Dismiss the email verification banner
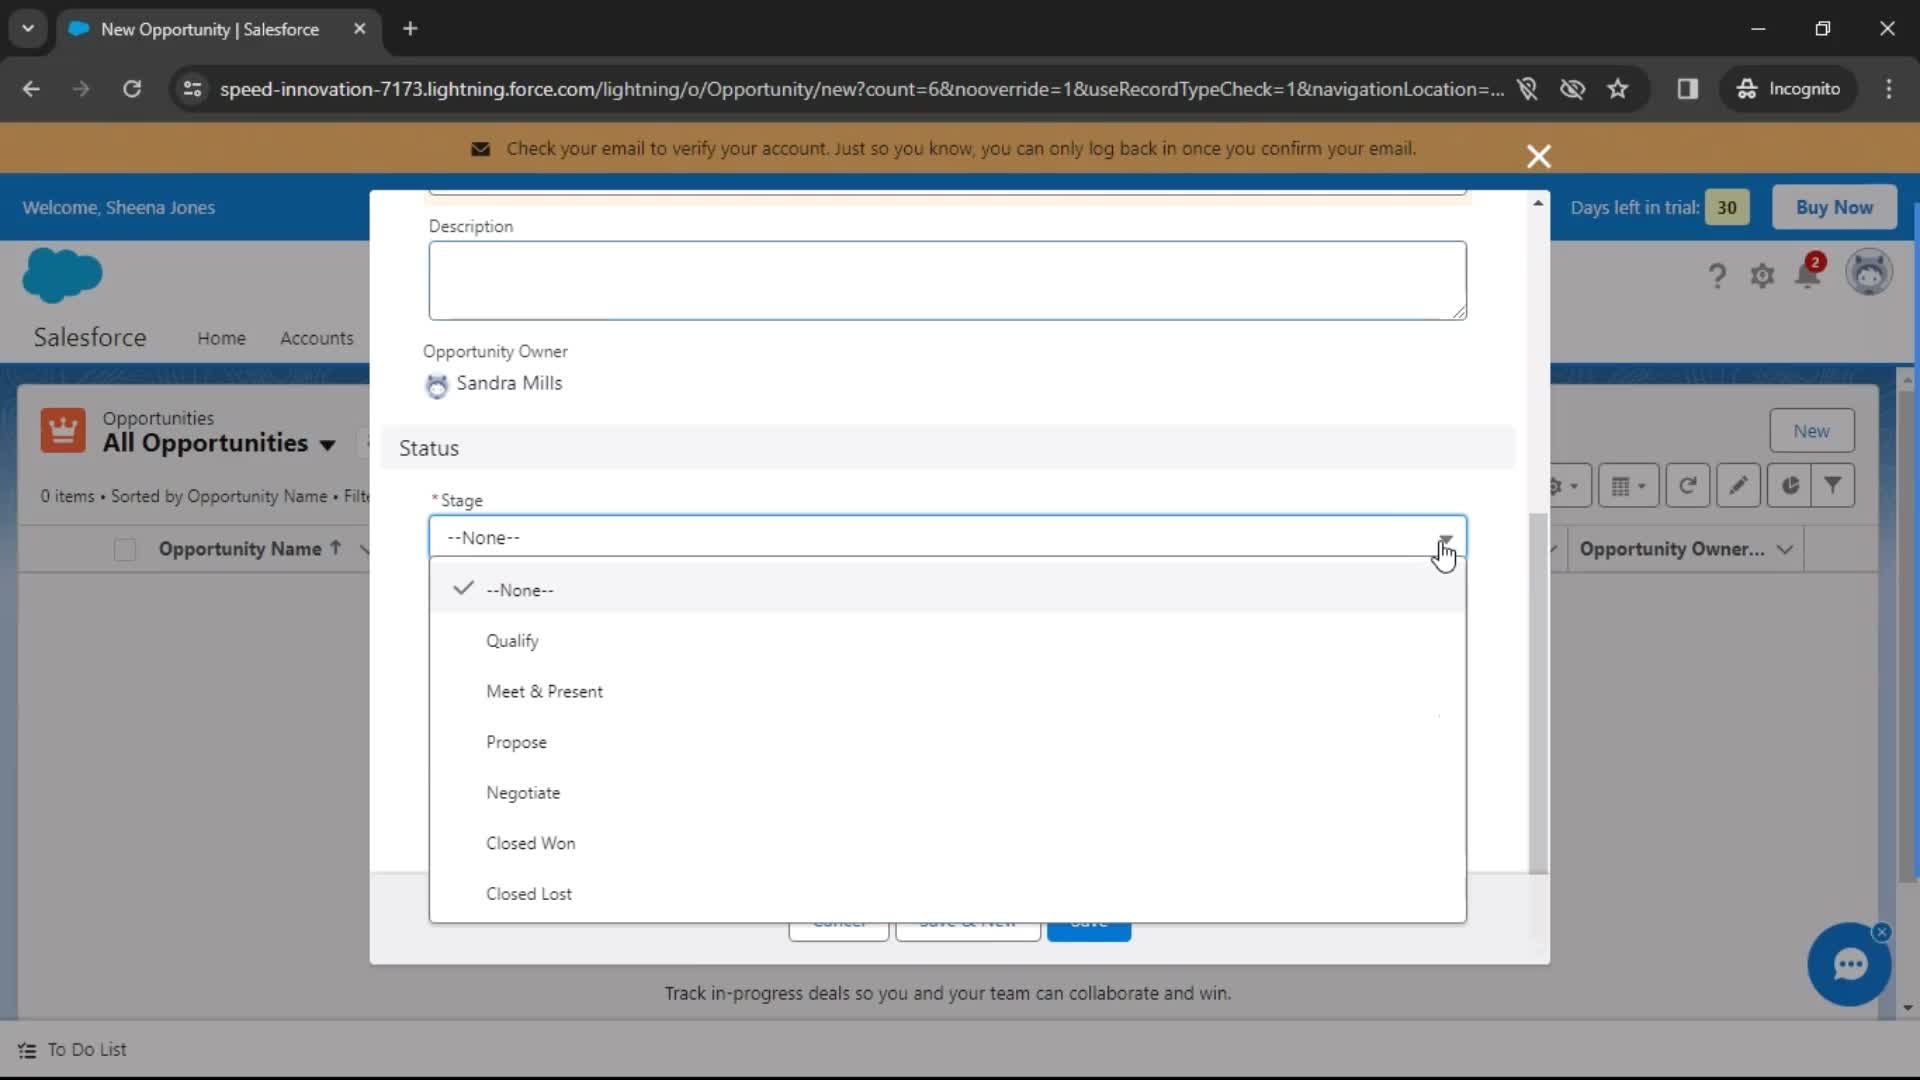1920x1080 pixels. tap(1538, 156)
